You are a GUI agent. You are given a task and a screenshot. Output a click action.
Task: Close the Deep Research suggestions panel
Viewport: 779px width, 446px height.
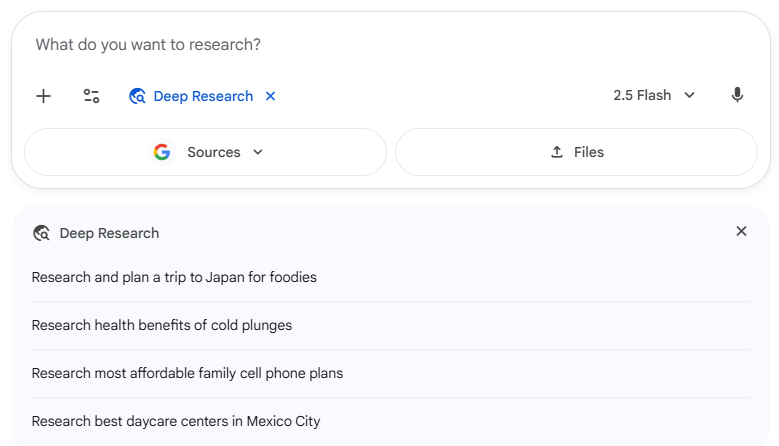[741, 231]
